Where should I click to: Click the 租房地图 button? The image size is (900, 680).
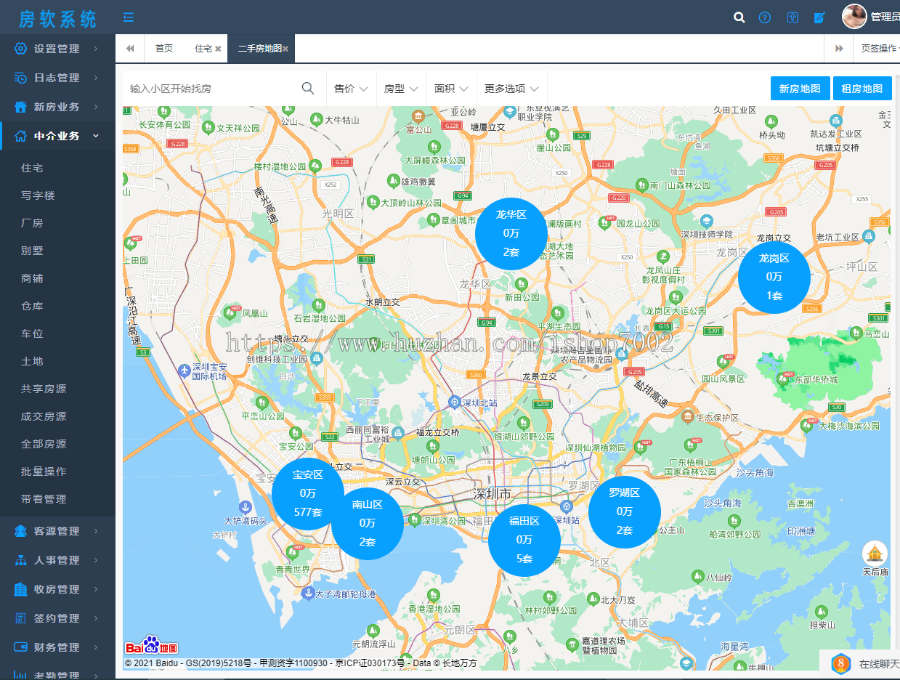(862, 88)
